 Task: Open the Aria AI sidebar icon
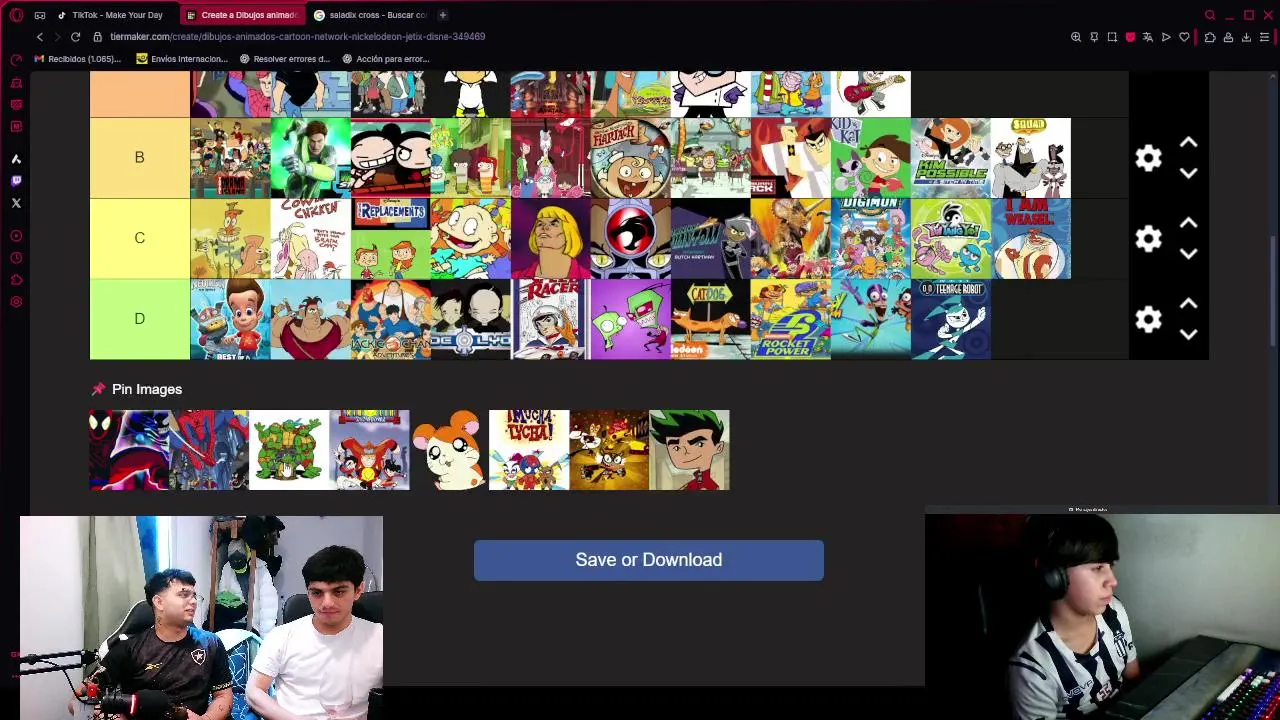(16, 159)
